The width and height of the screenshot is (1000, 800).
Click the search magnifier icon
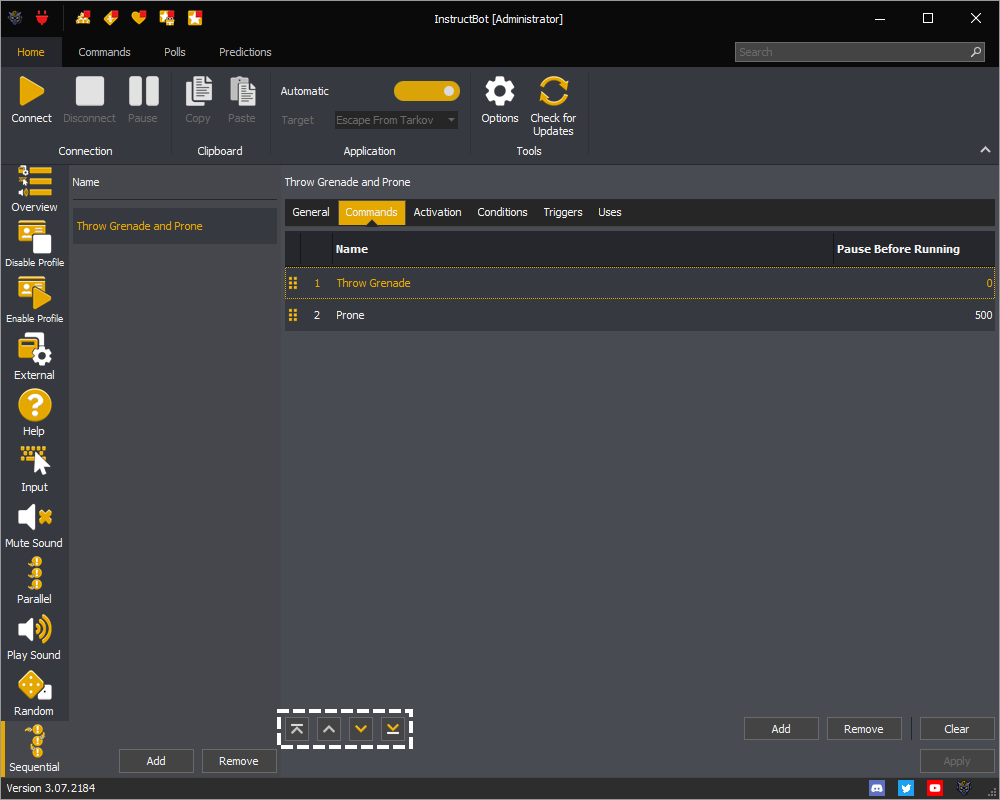coord(976,52)
